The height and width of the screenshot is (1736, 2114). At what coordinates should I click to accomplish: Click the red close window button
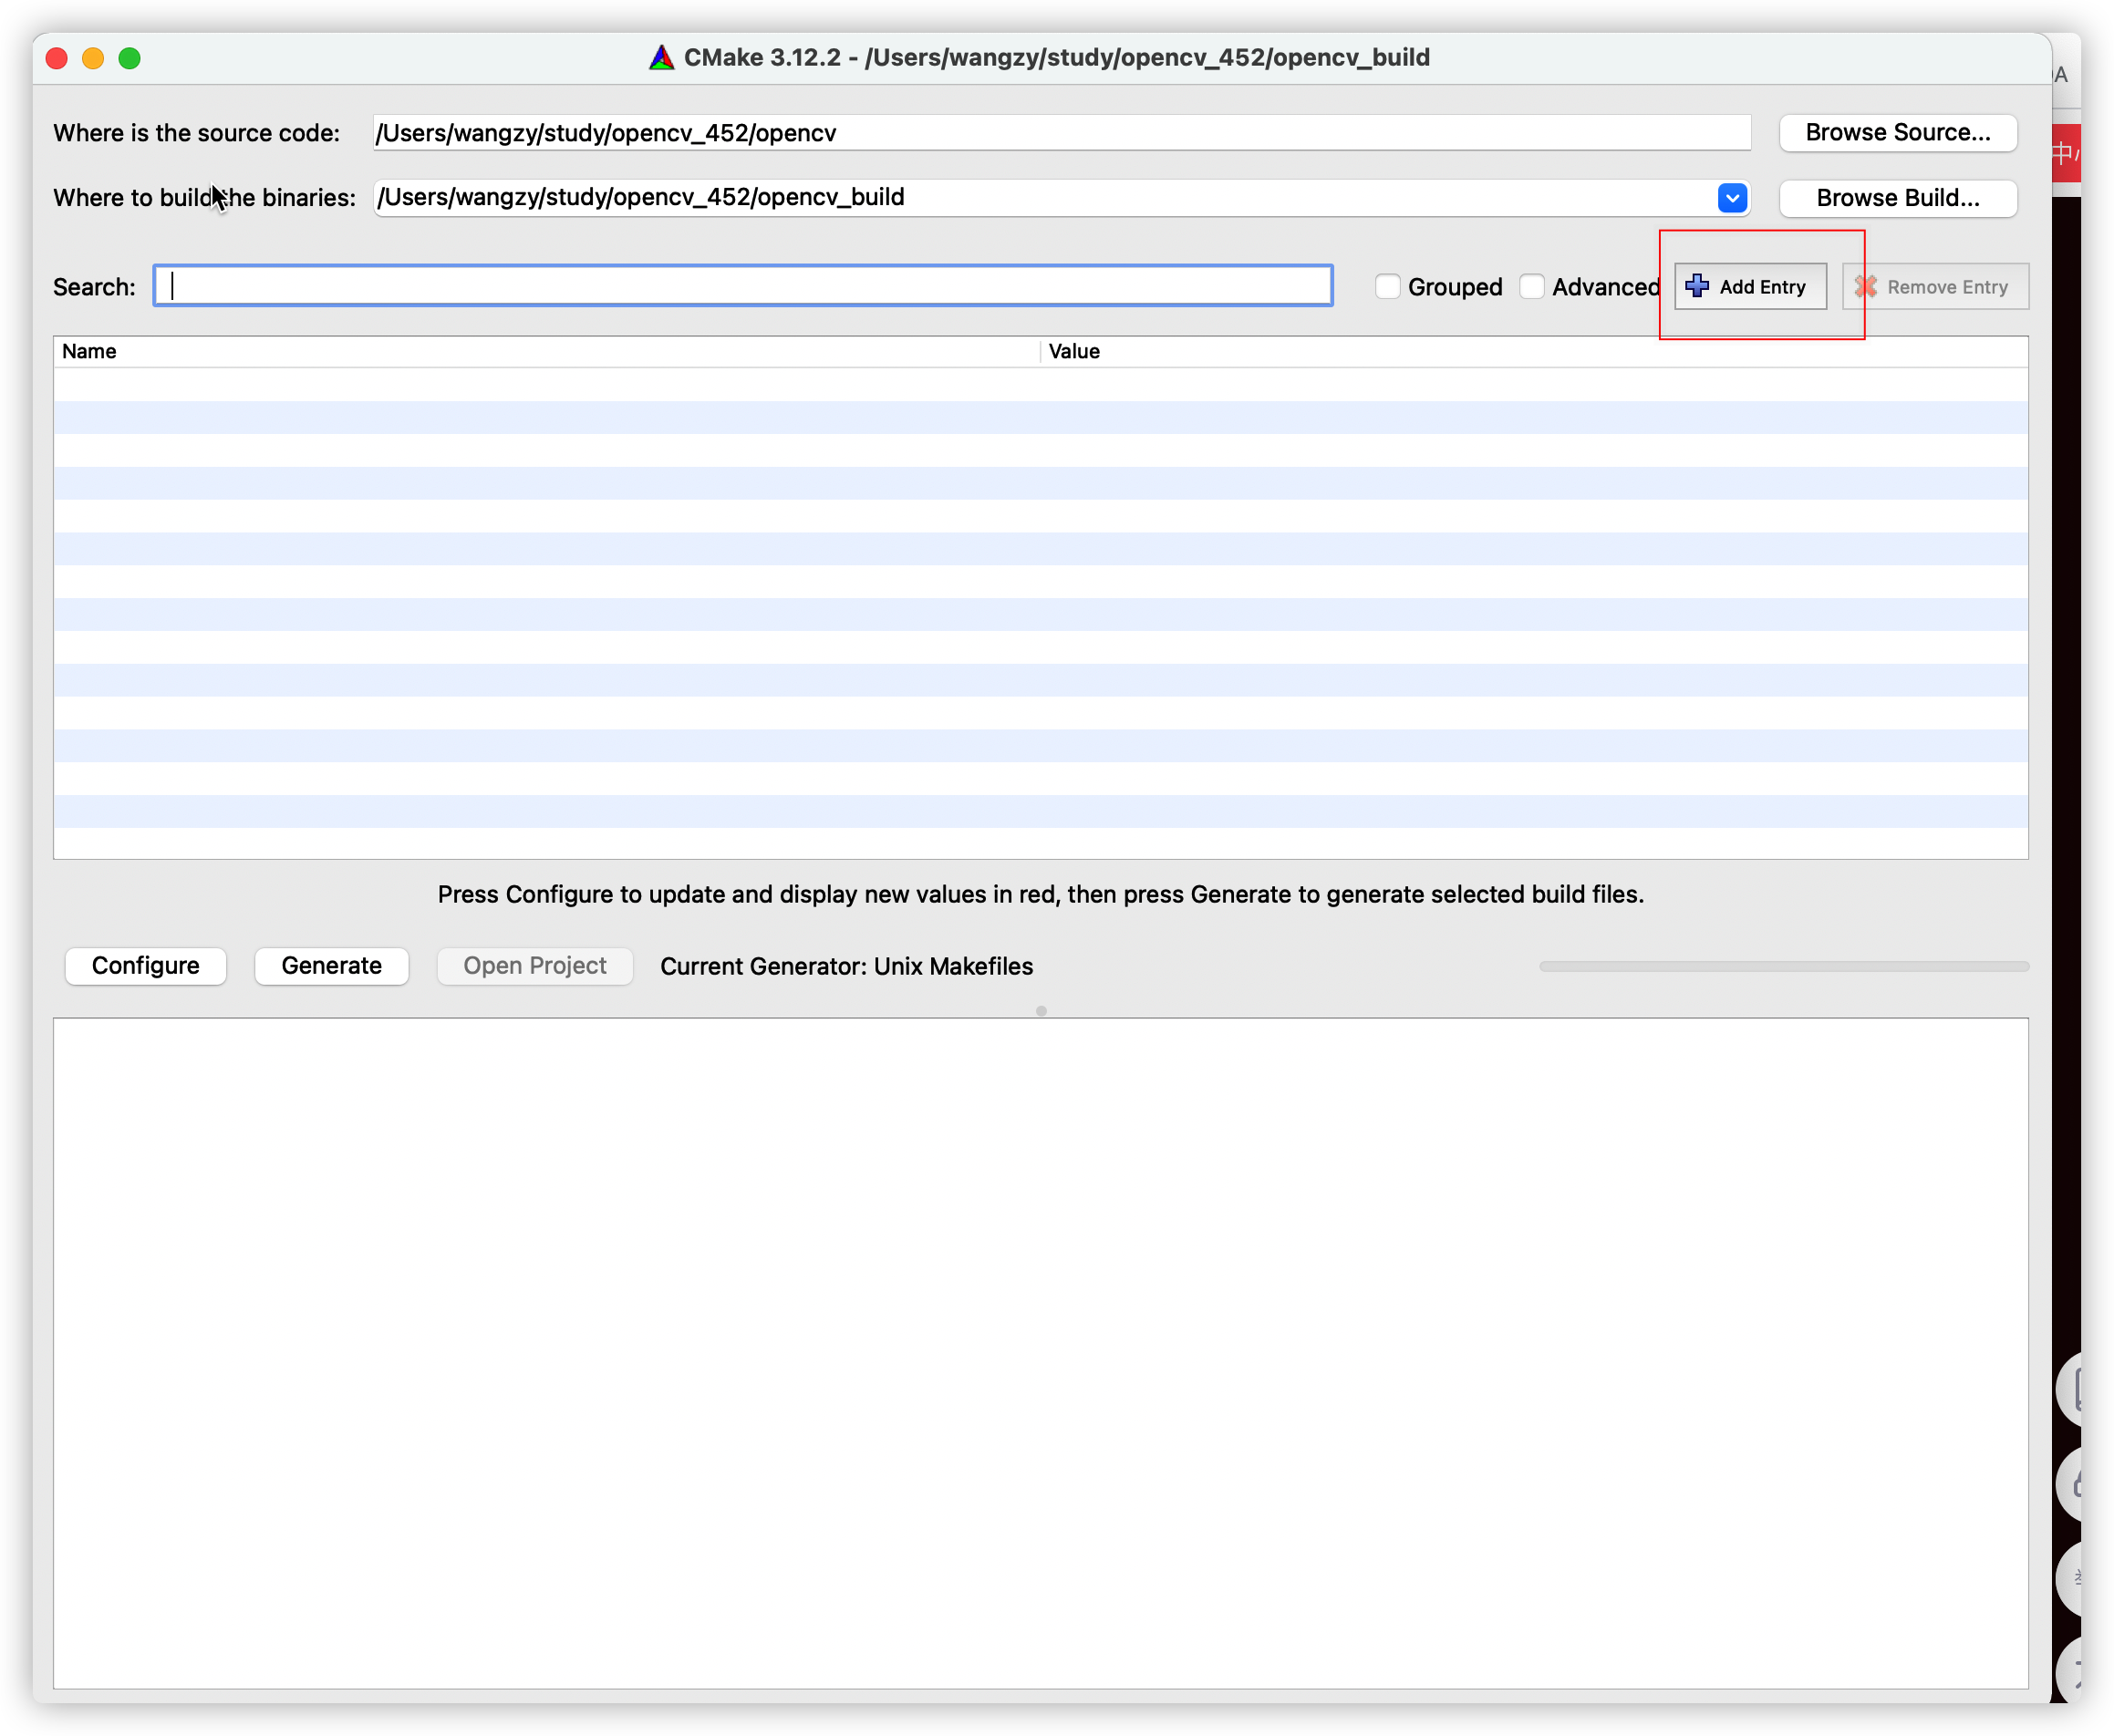pos(57,58)
